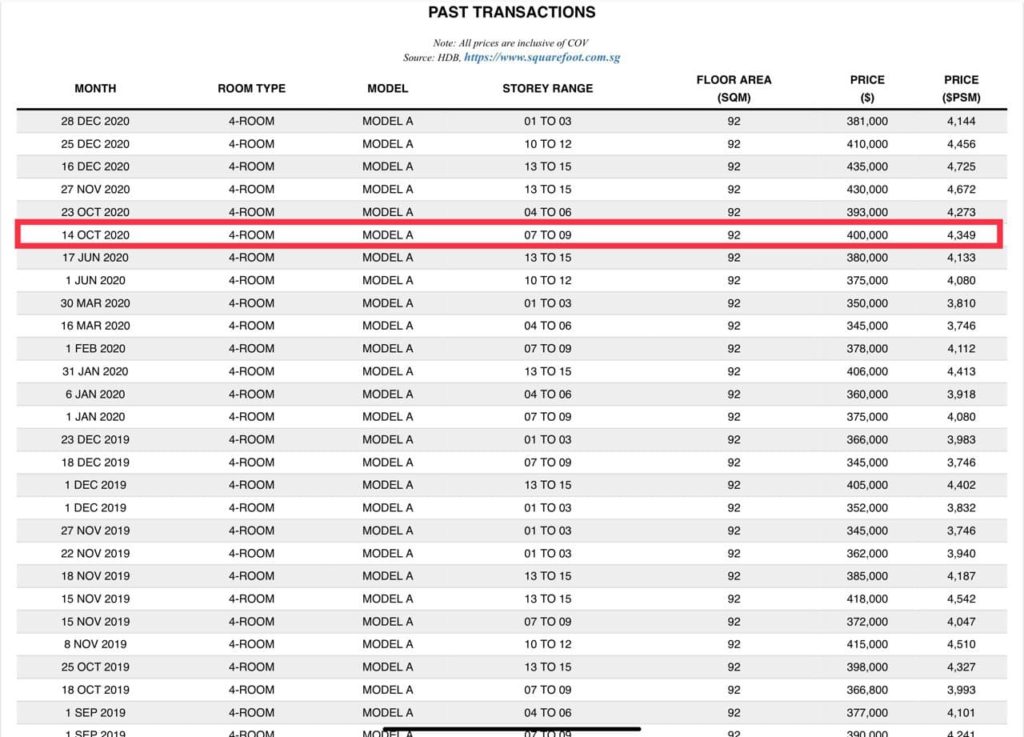Click the PAST TRANSACTIONS heading

coord(511,13)
